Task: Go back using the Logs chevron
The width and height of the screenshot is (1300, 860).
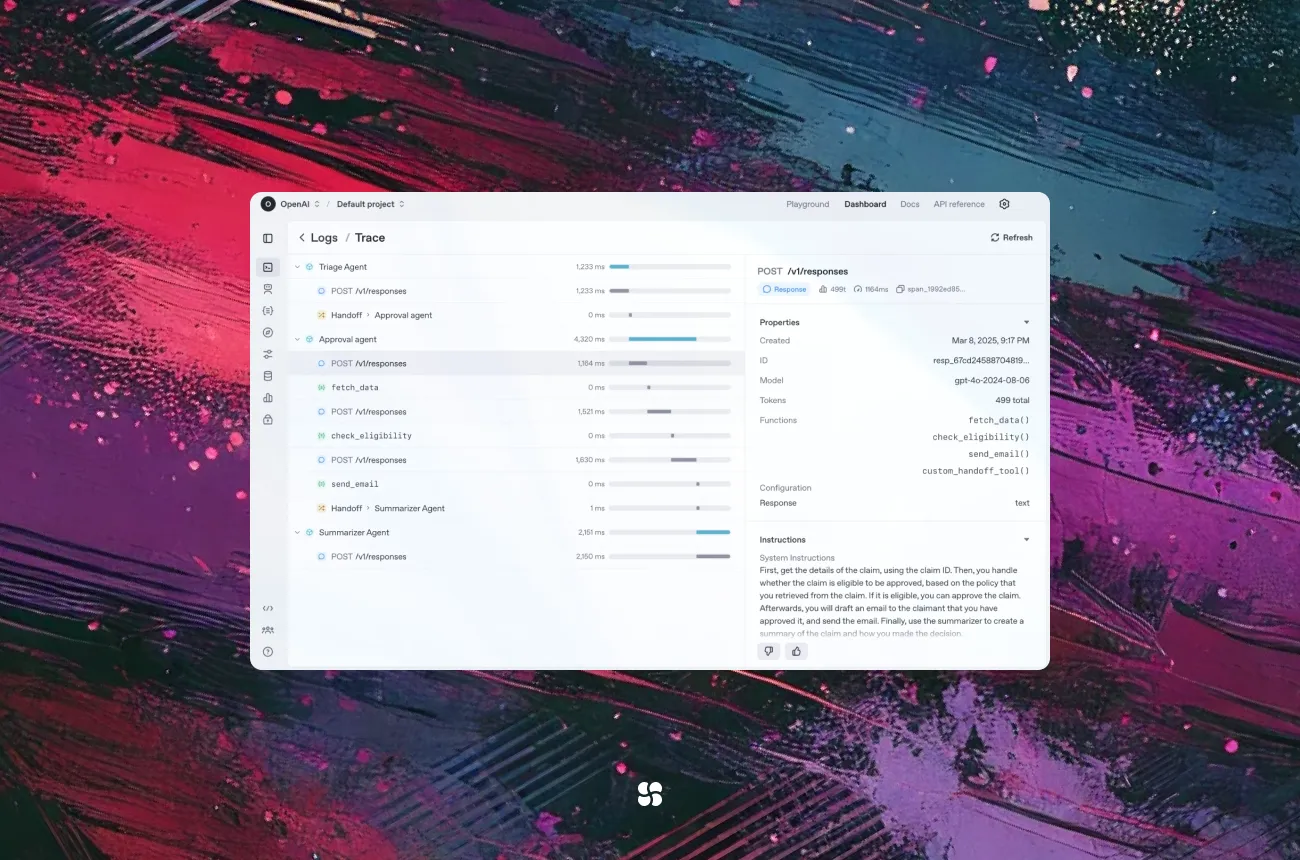Action: pyautogui.click(x=302, y=238)
